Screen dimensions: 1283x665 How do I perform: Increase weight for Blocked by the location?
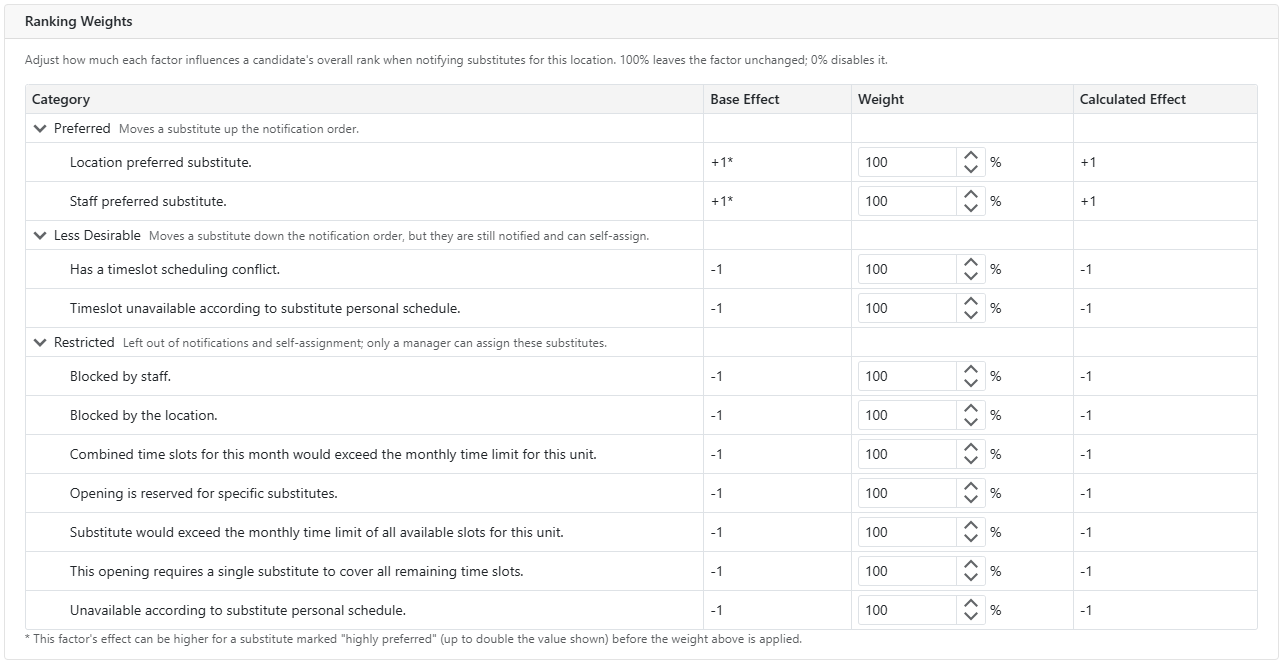(970, 409)
